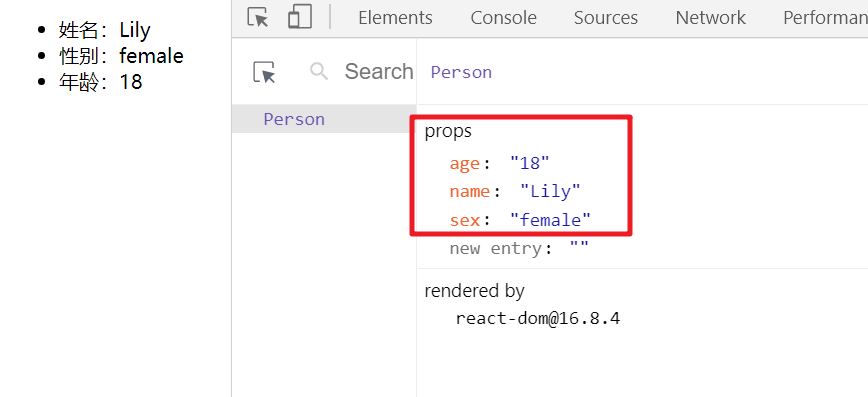Image resolution: width=868 pixels, height=397 pixels.
Task: Select React component picker icon
Action: 264,72
